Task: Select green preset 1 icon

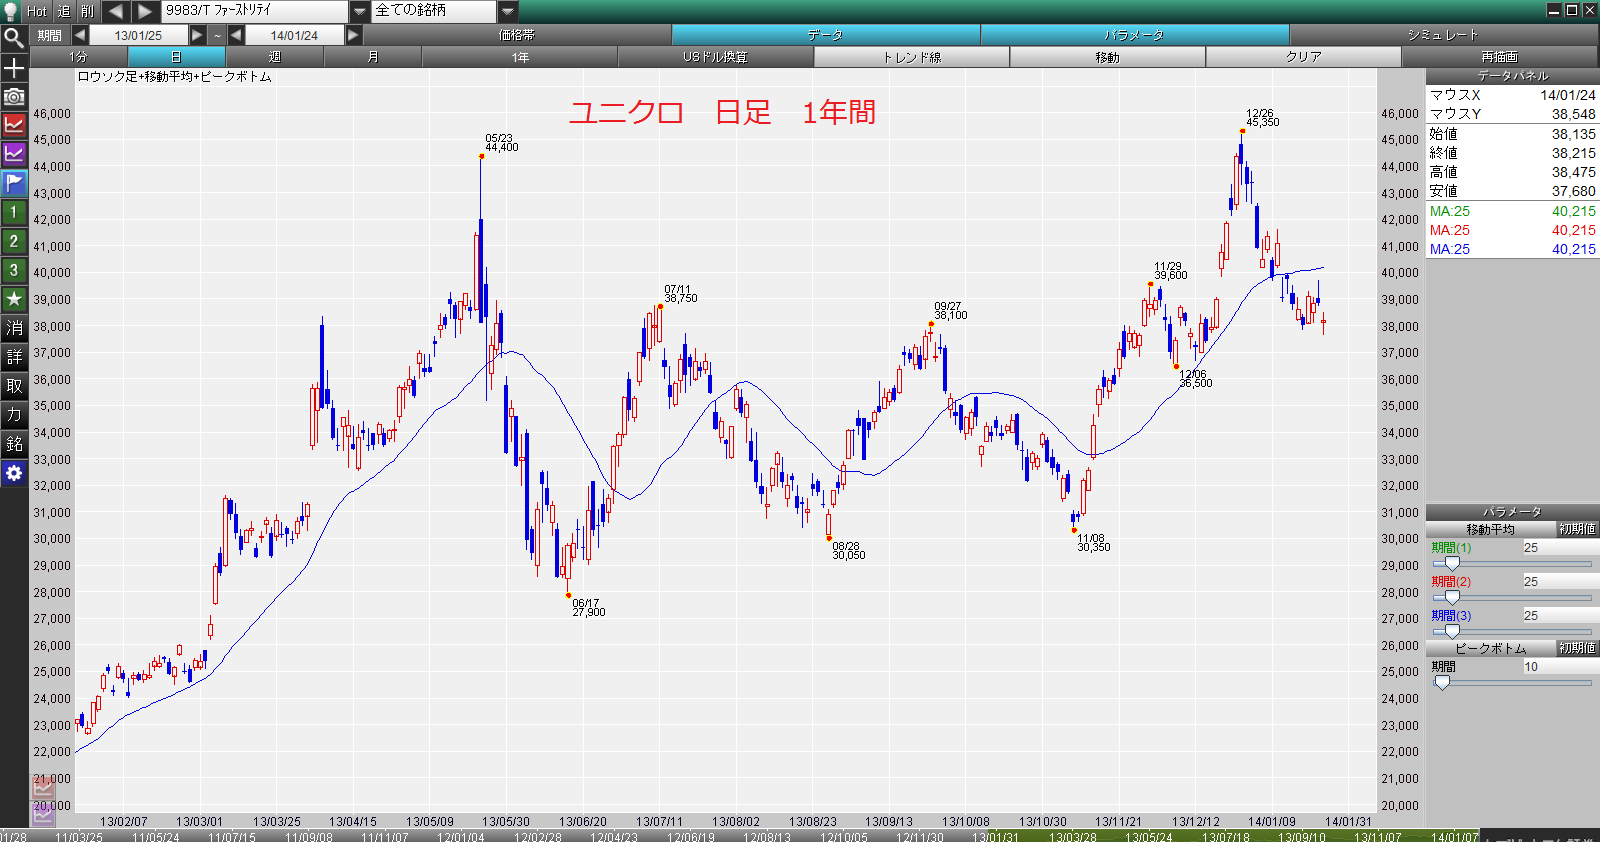Action: (14, 212)
